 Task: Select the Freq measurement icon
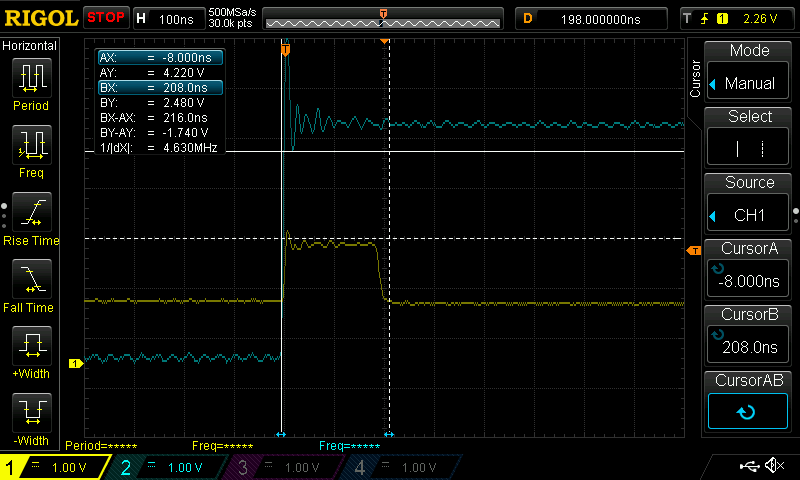click(x=31, y=150)
